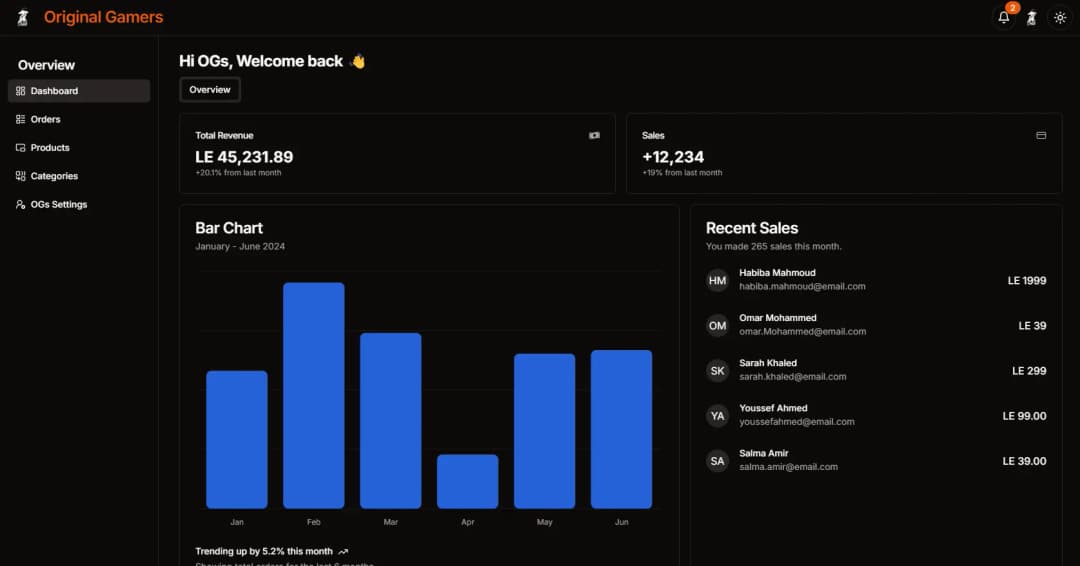The height and width of the screenshot is (566, 1080).
Task: Click the name Habiba Mahmoud
Action: point(777,273)
